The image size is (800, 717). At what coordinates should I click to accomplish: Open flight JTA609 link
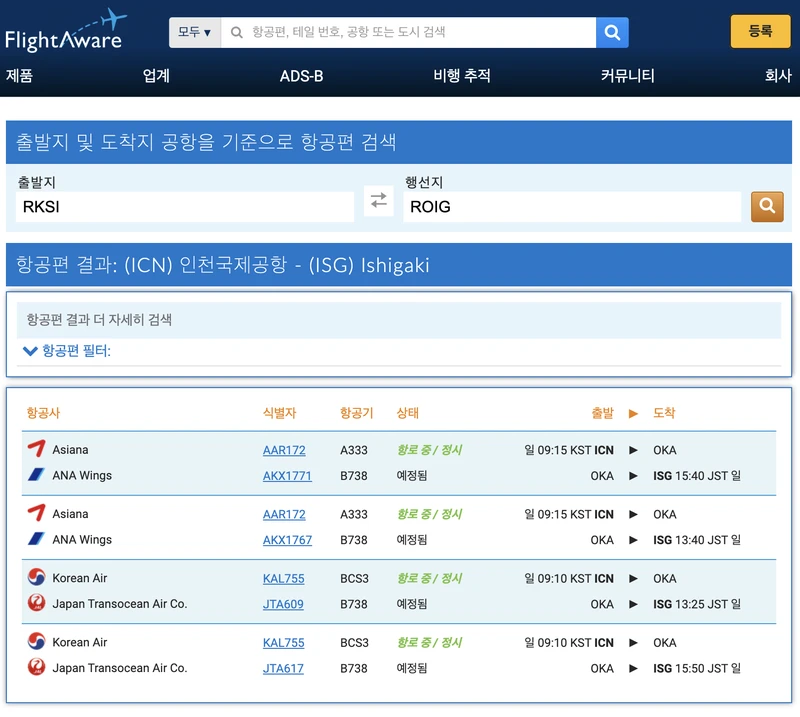[283, 604]
